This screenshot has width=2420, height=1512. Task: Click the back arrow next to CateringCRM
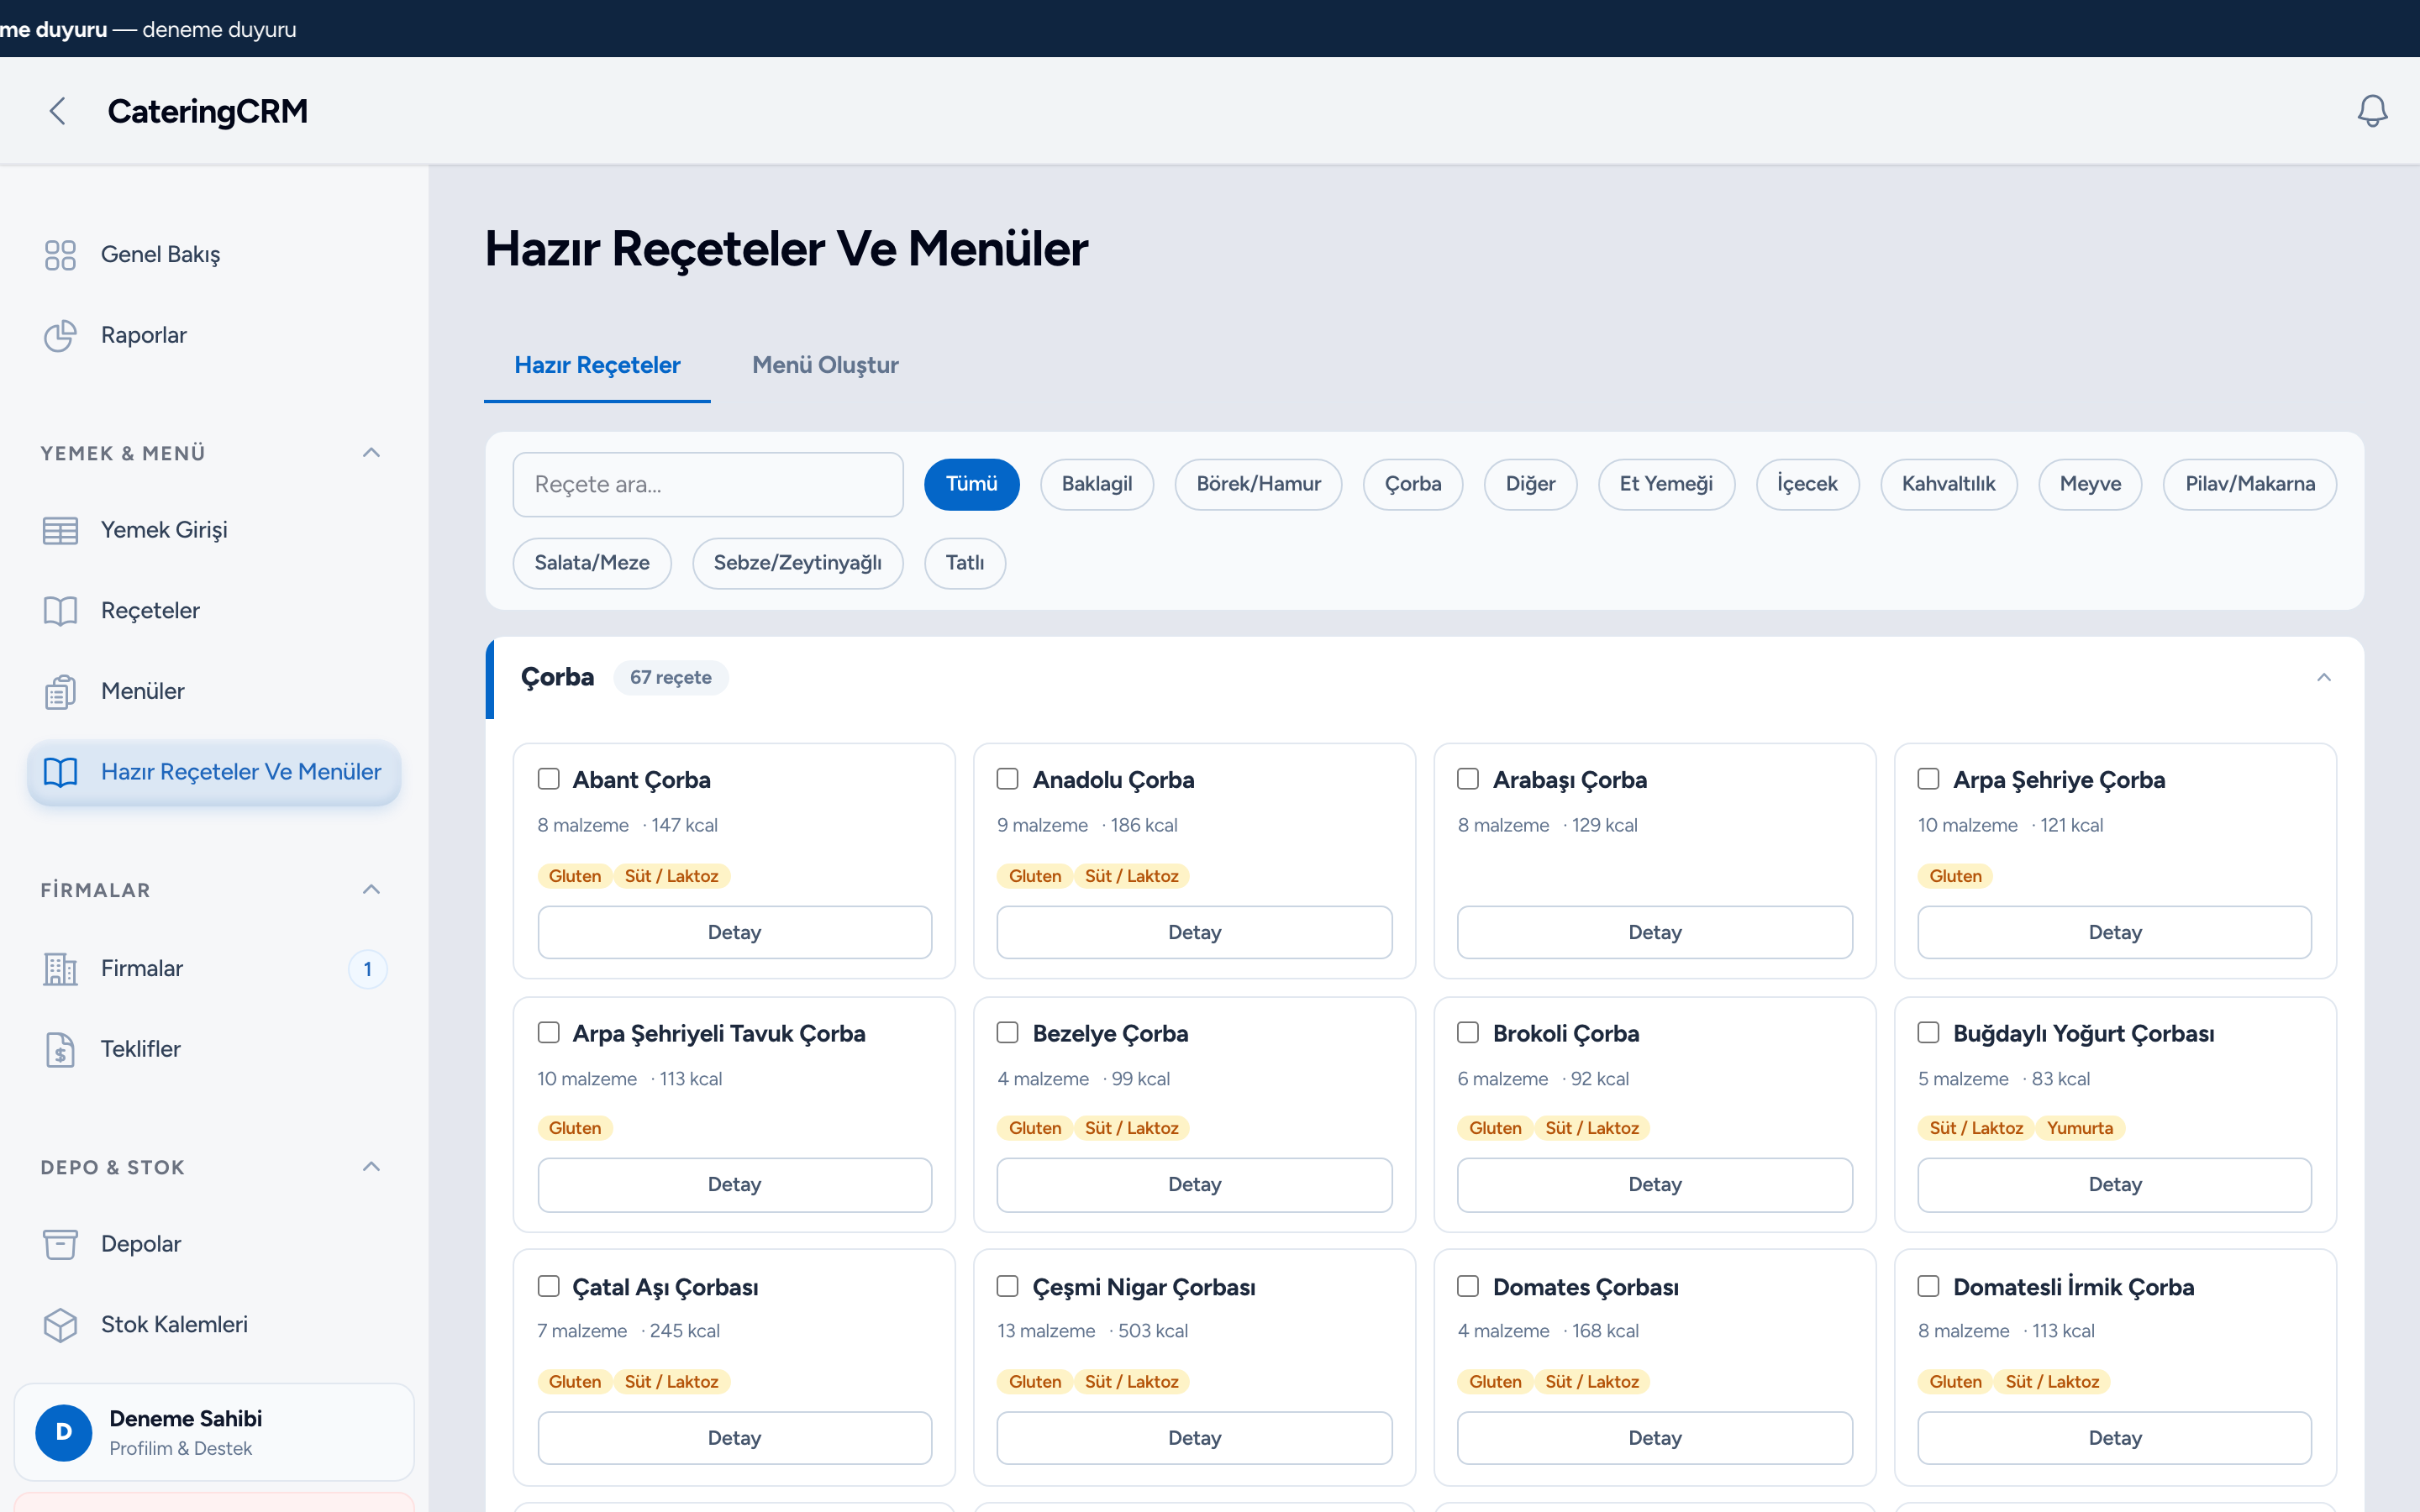coord(58,111)
